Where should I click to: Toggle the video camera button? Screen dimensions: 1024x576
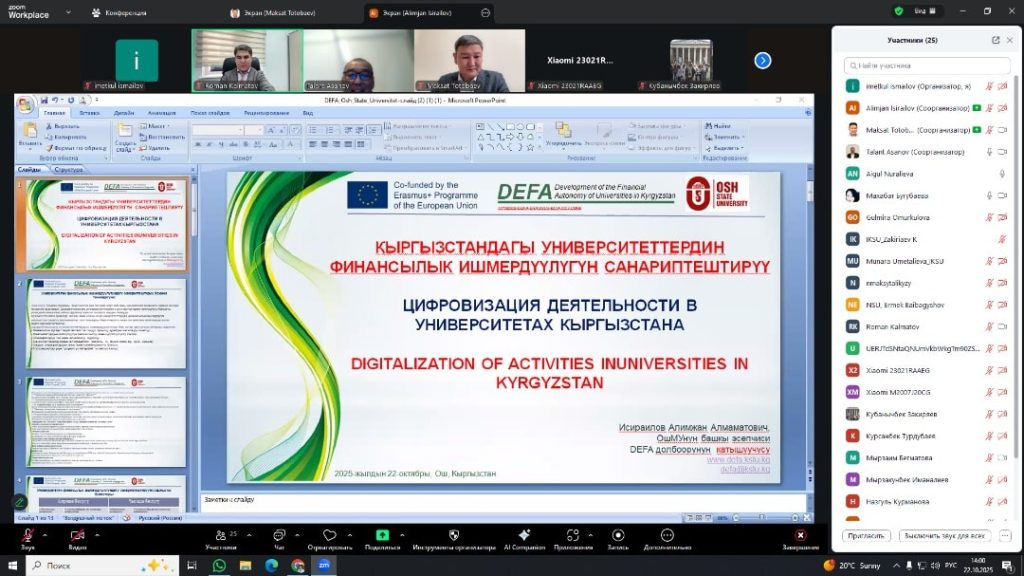pyautogui.click(x=77, y=537)
